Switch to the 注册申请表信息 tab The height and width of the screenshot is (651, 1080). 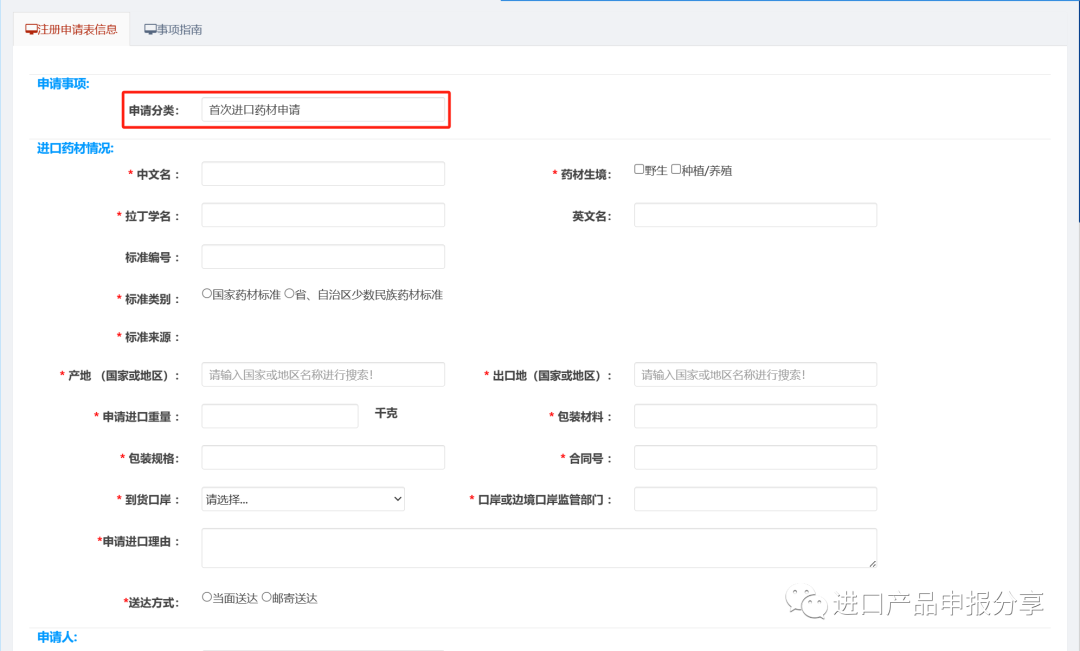click(x=70, y=29)
